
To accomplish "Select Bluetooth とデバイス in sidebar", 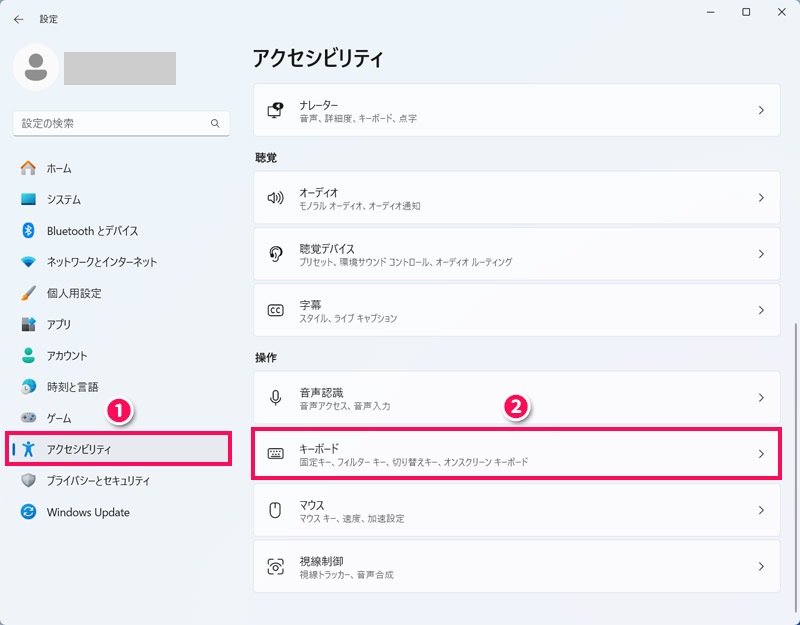I will (x=92, y=231).
